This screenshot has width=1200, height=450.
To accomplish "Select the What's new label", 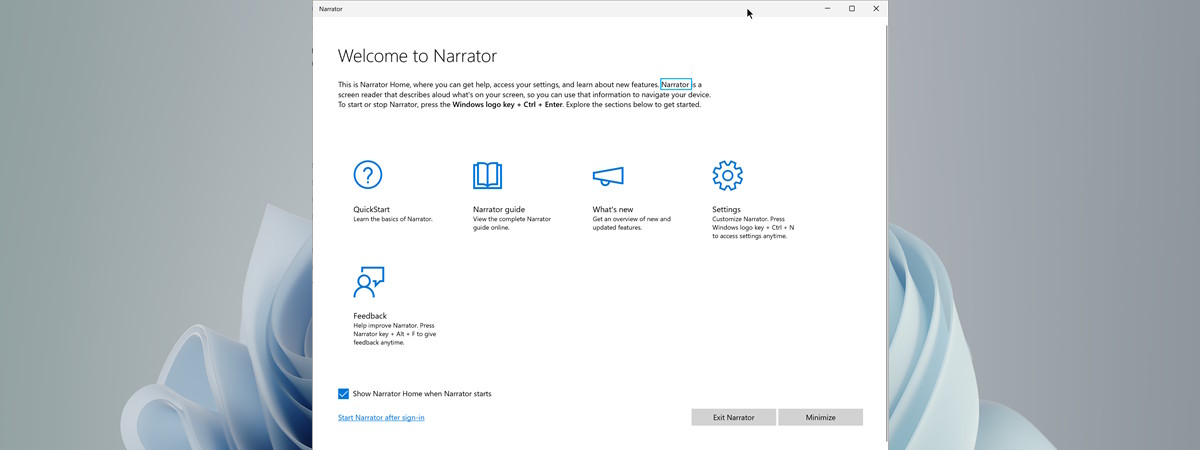I will click(x=612, y=209).
